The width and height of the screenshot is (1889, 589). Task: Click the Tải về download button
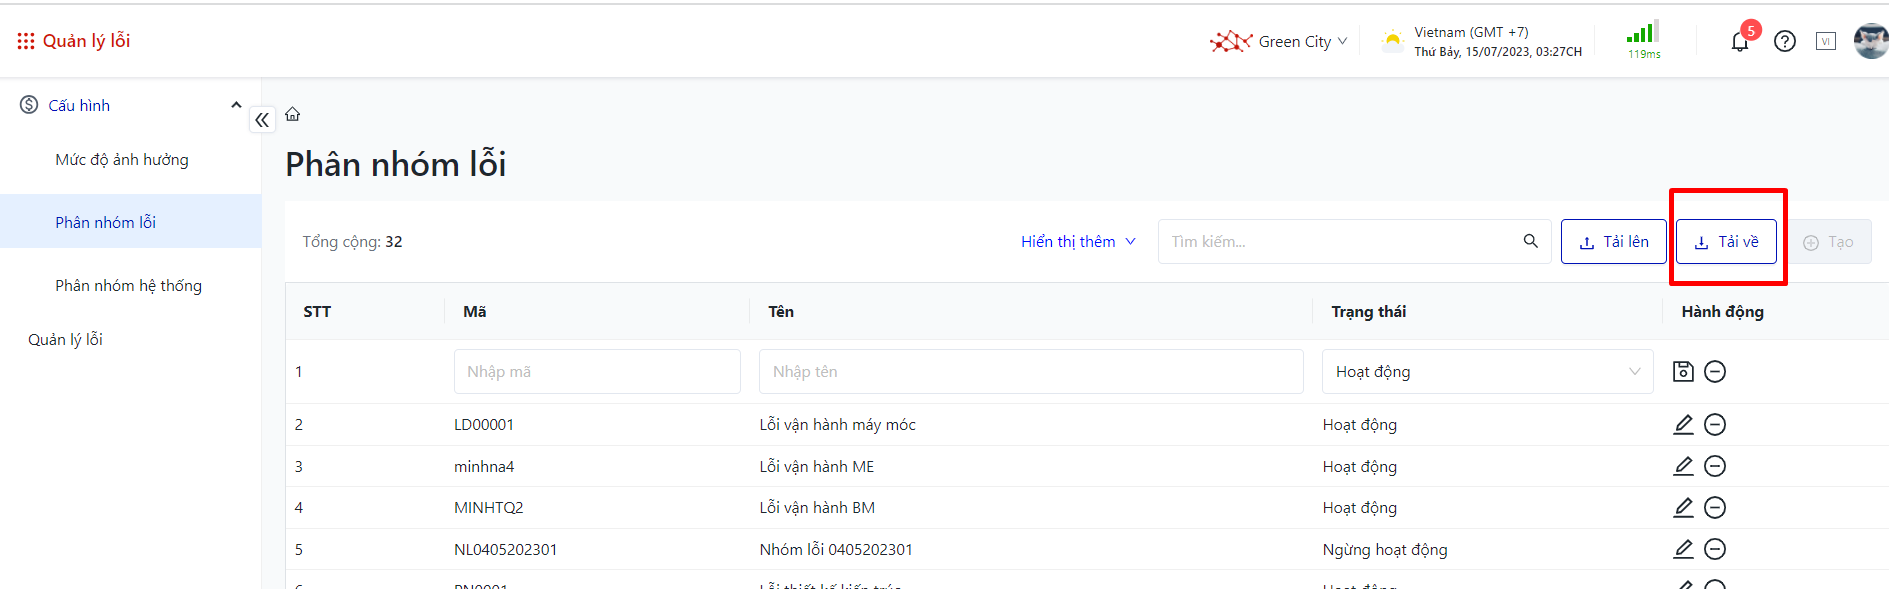tap(1726, 241)
